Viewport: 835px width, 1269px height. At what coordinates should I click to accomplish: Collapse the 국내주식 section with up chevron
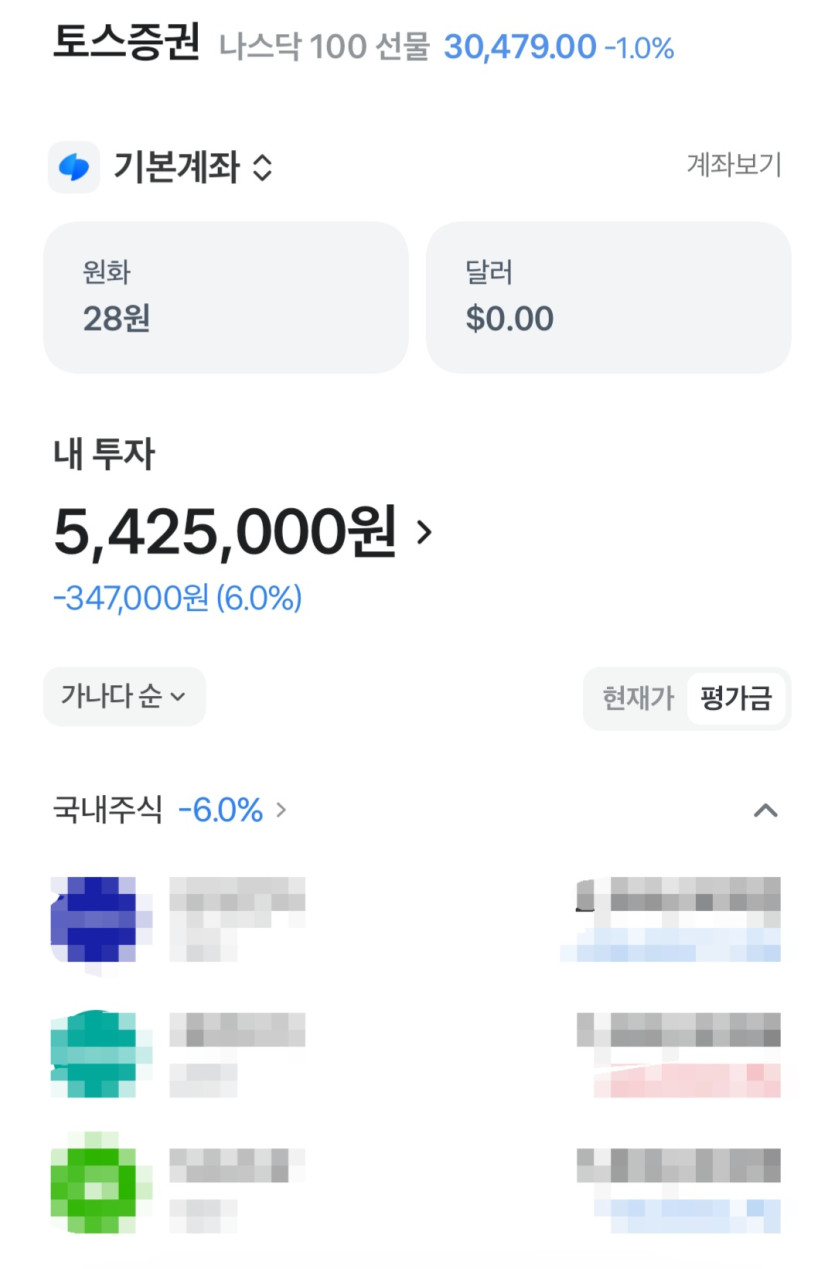pyautogui.click(x=765, y=810)
